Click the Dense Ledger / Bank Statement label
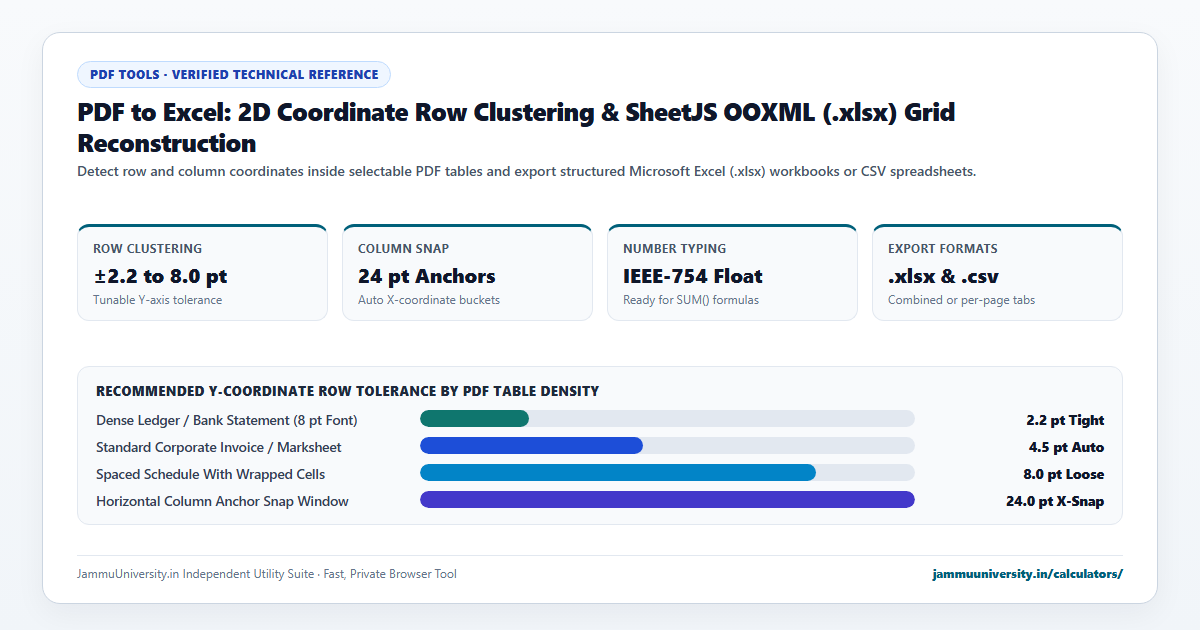 pos(227,420)
